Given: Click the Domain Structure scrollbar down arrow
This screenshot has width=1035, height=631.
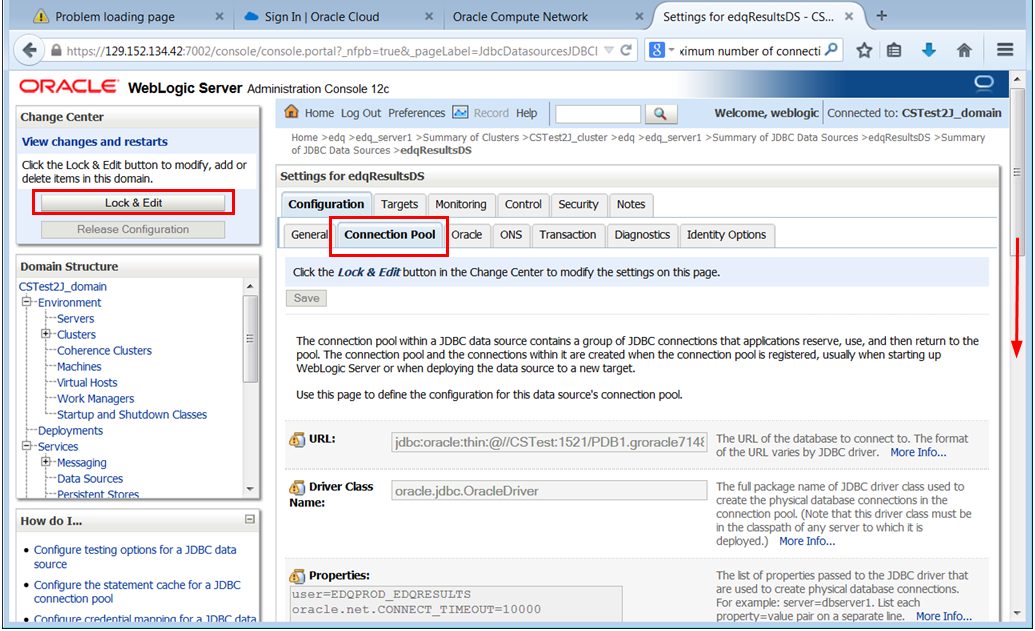Looking at the screenshot, I should (250, 489).
